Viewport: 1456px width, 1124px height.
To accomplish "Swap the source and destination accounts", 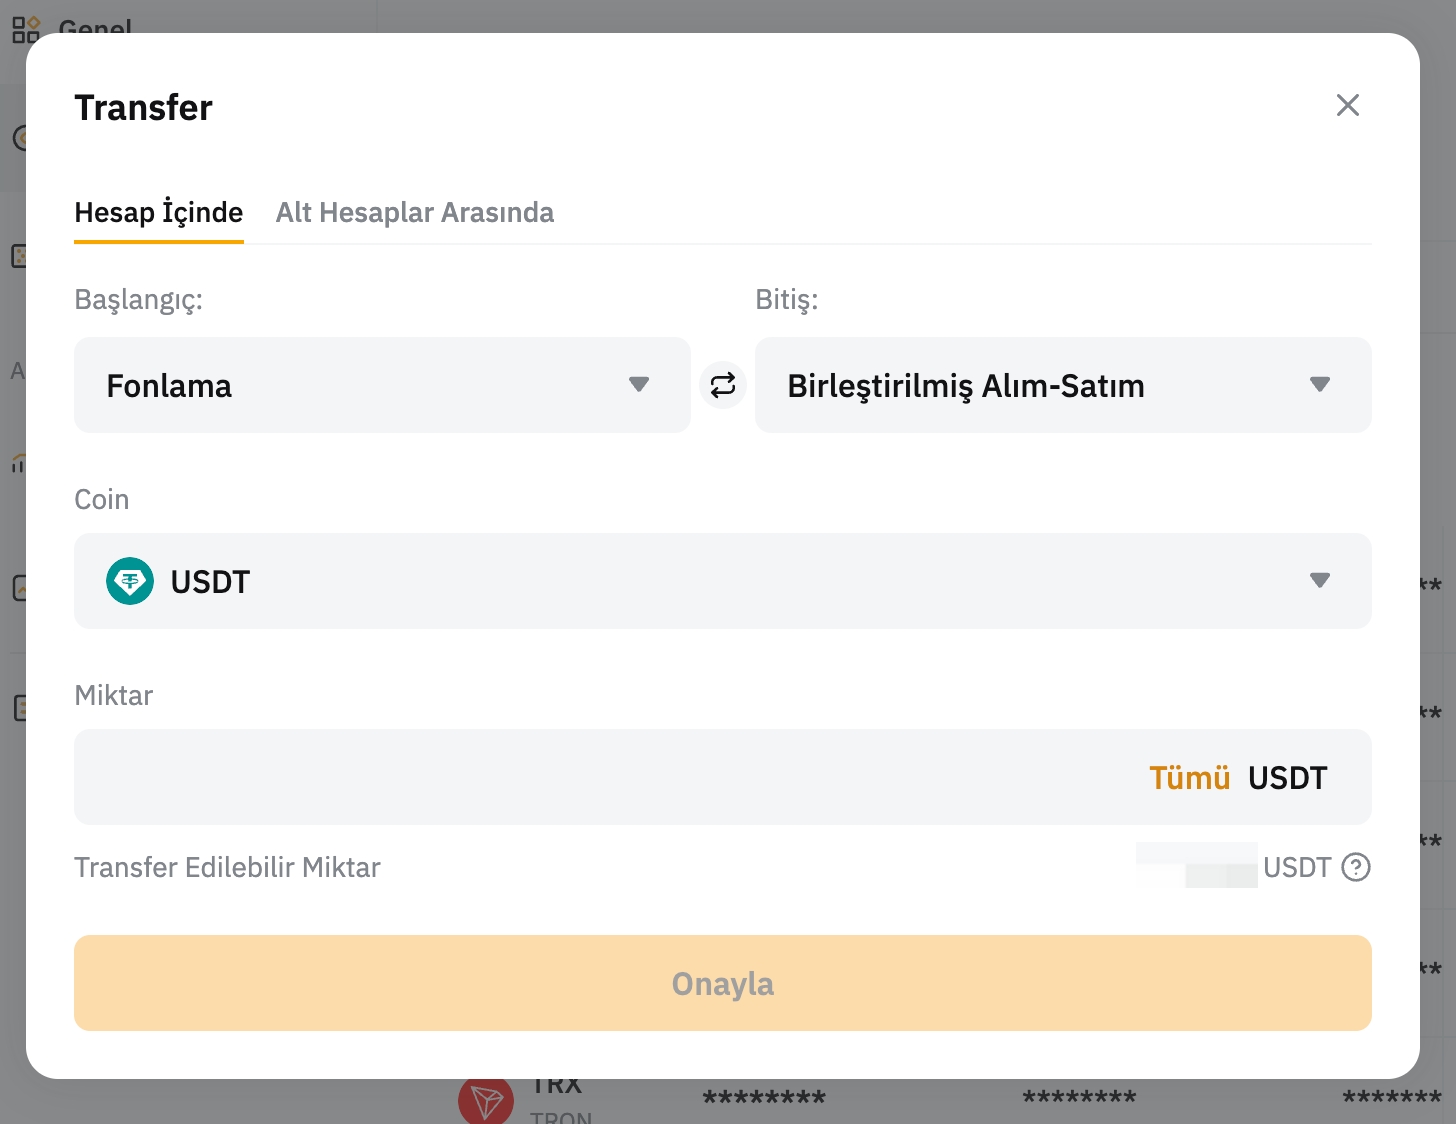I will [723, 385].
